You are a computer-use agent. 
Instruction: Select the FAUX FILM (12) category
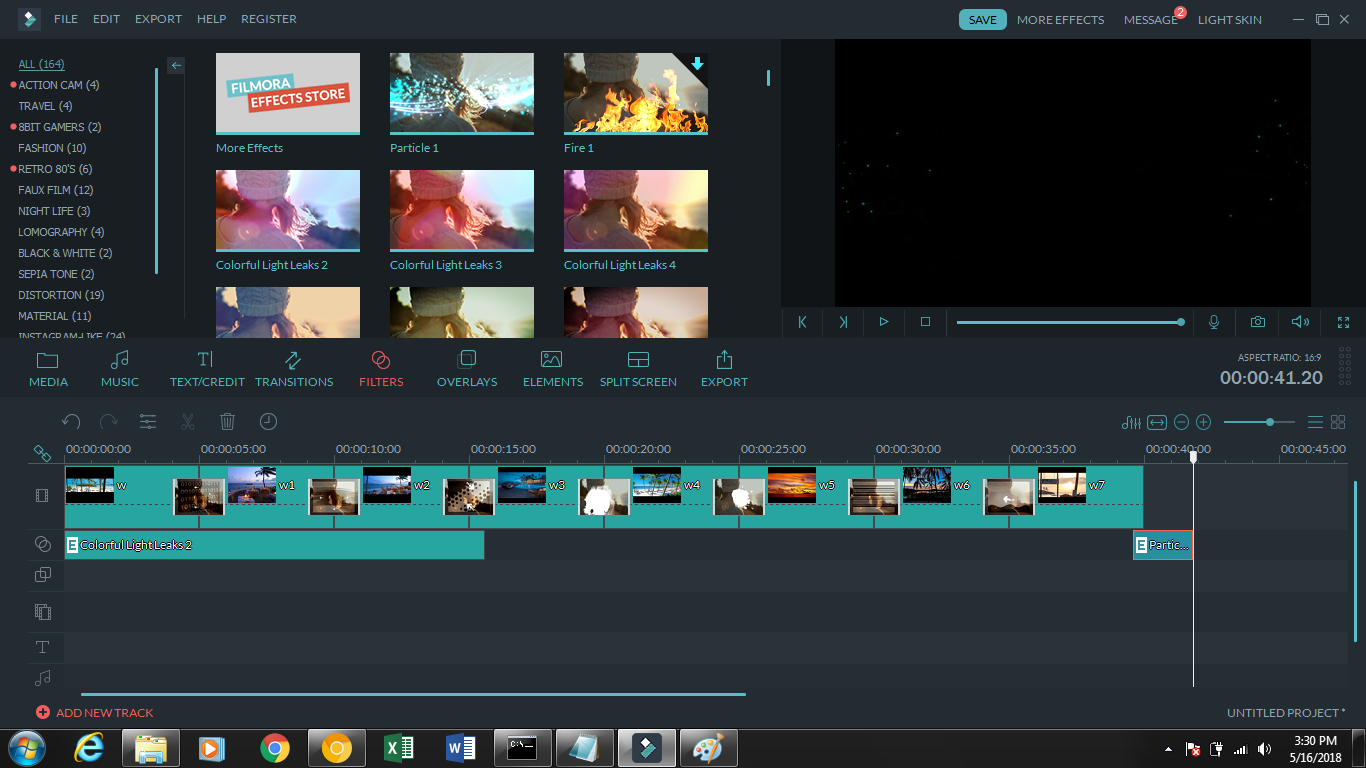(56, 190)
